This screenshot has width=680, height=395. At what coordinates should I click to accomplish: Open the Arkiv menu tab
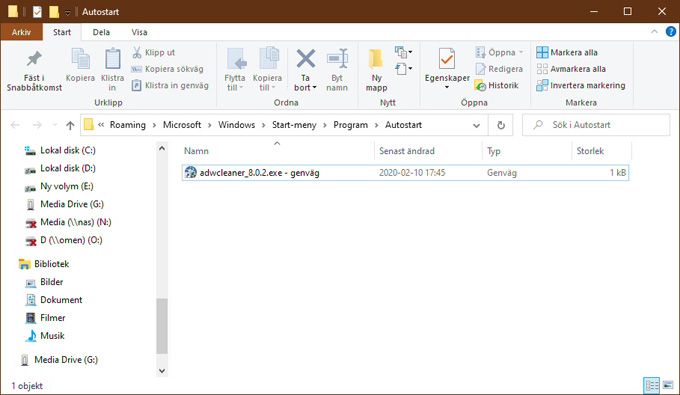[x=21, y=32]
